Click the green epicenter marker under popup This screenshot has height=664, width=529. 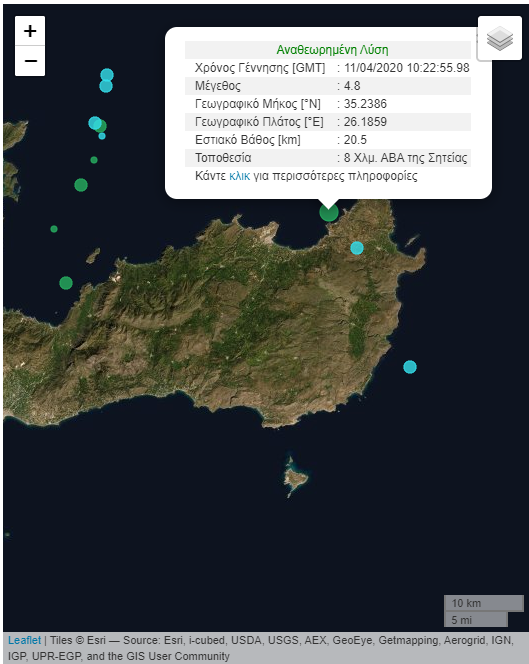tap(329, 212)
